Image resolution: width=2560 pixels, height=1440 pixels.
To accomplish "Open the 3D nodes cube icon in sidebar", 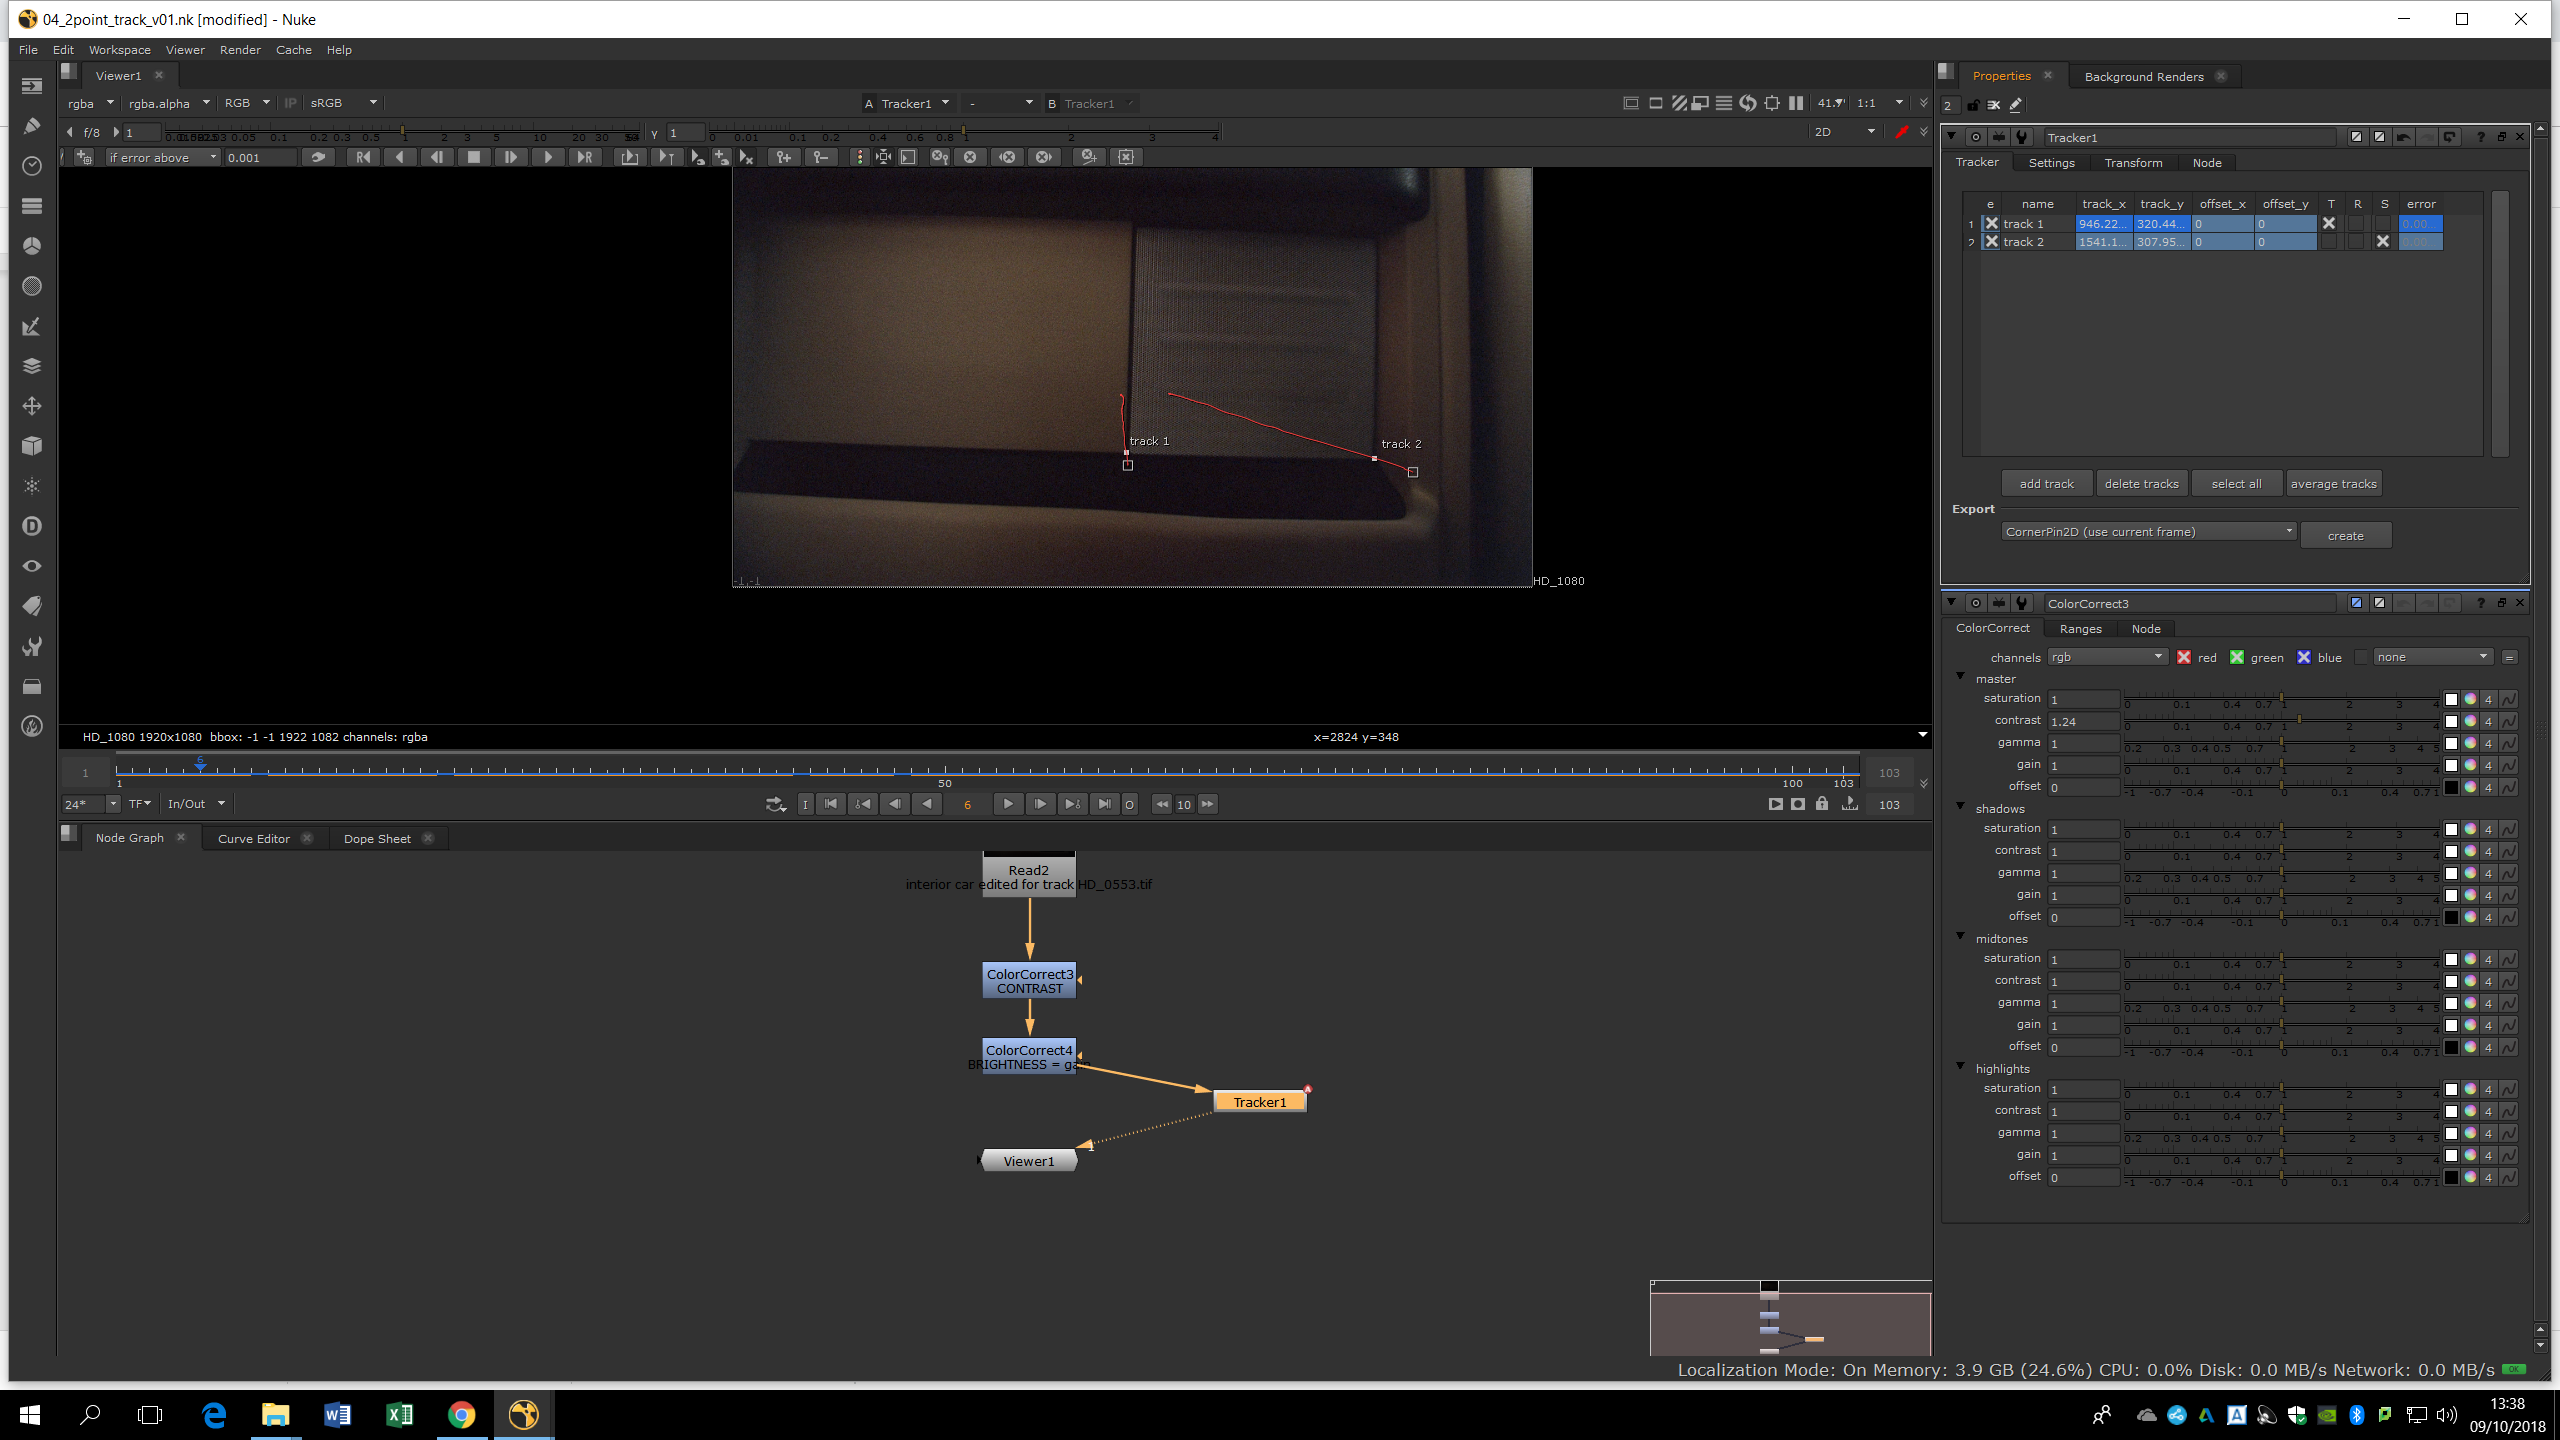I will tap(31, 446).
